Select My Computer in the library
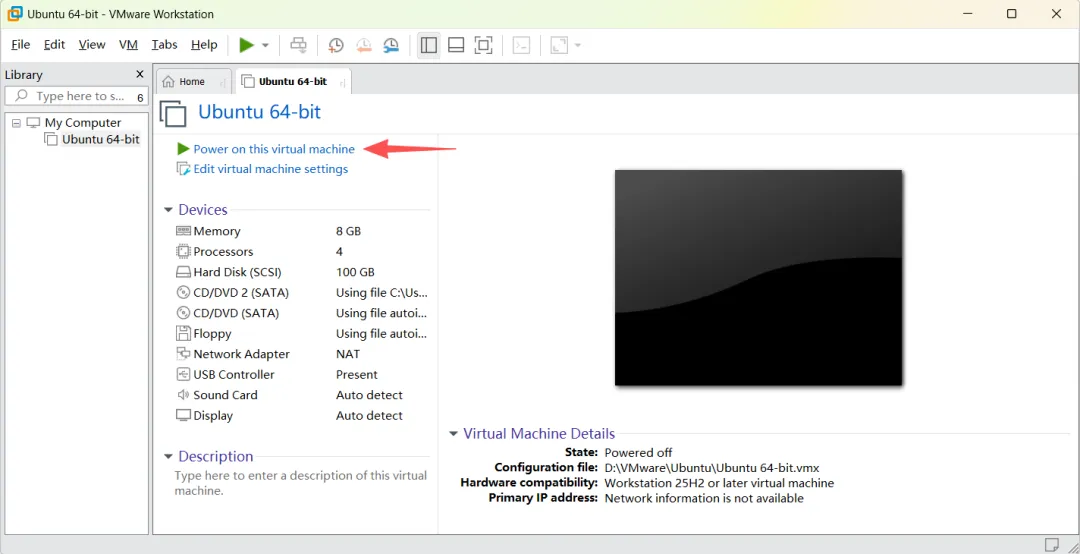The image size is (1080, 554). [x=83, y=123]
